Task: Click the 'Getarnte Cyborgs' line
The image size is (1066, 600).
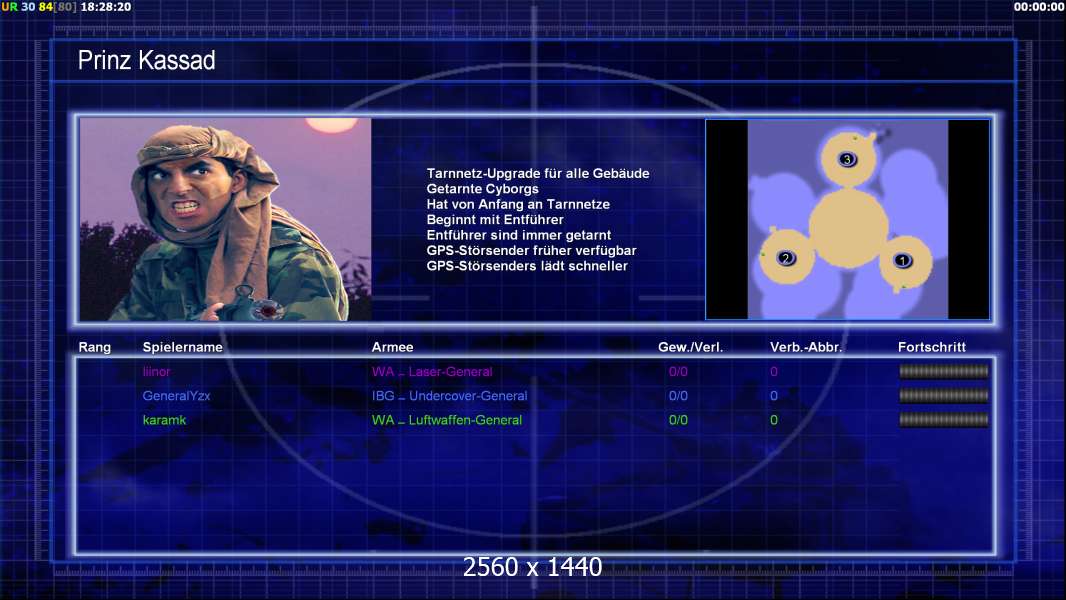Action: pyautogui.click(x=482, y=189)
